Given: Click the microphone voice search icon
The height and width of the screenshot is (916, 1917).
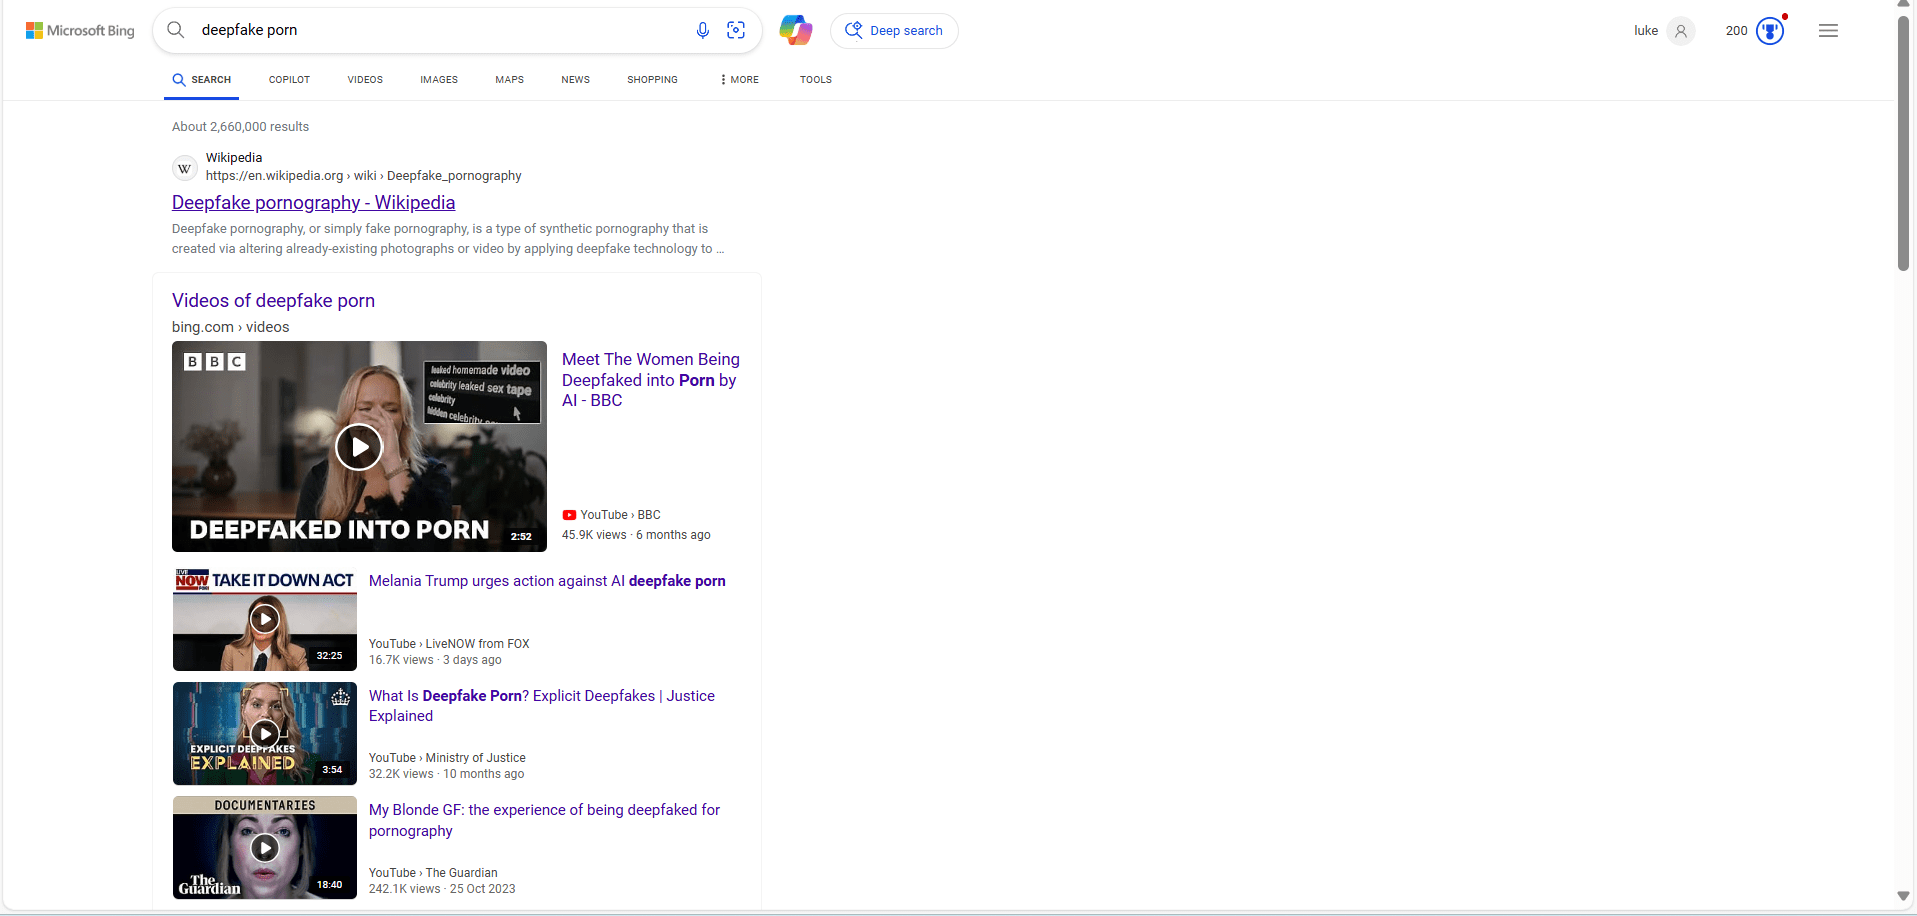Looking at the screenshot, I should tap(703, 30).
